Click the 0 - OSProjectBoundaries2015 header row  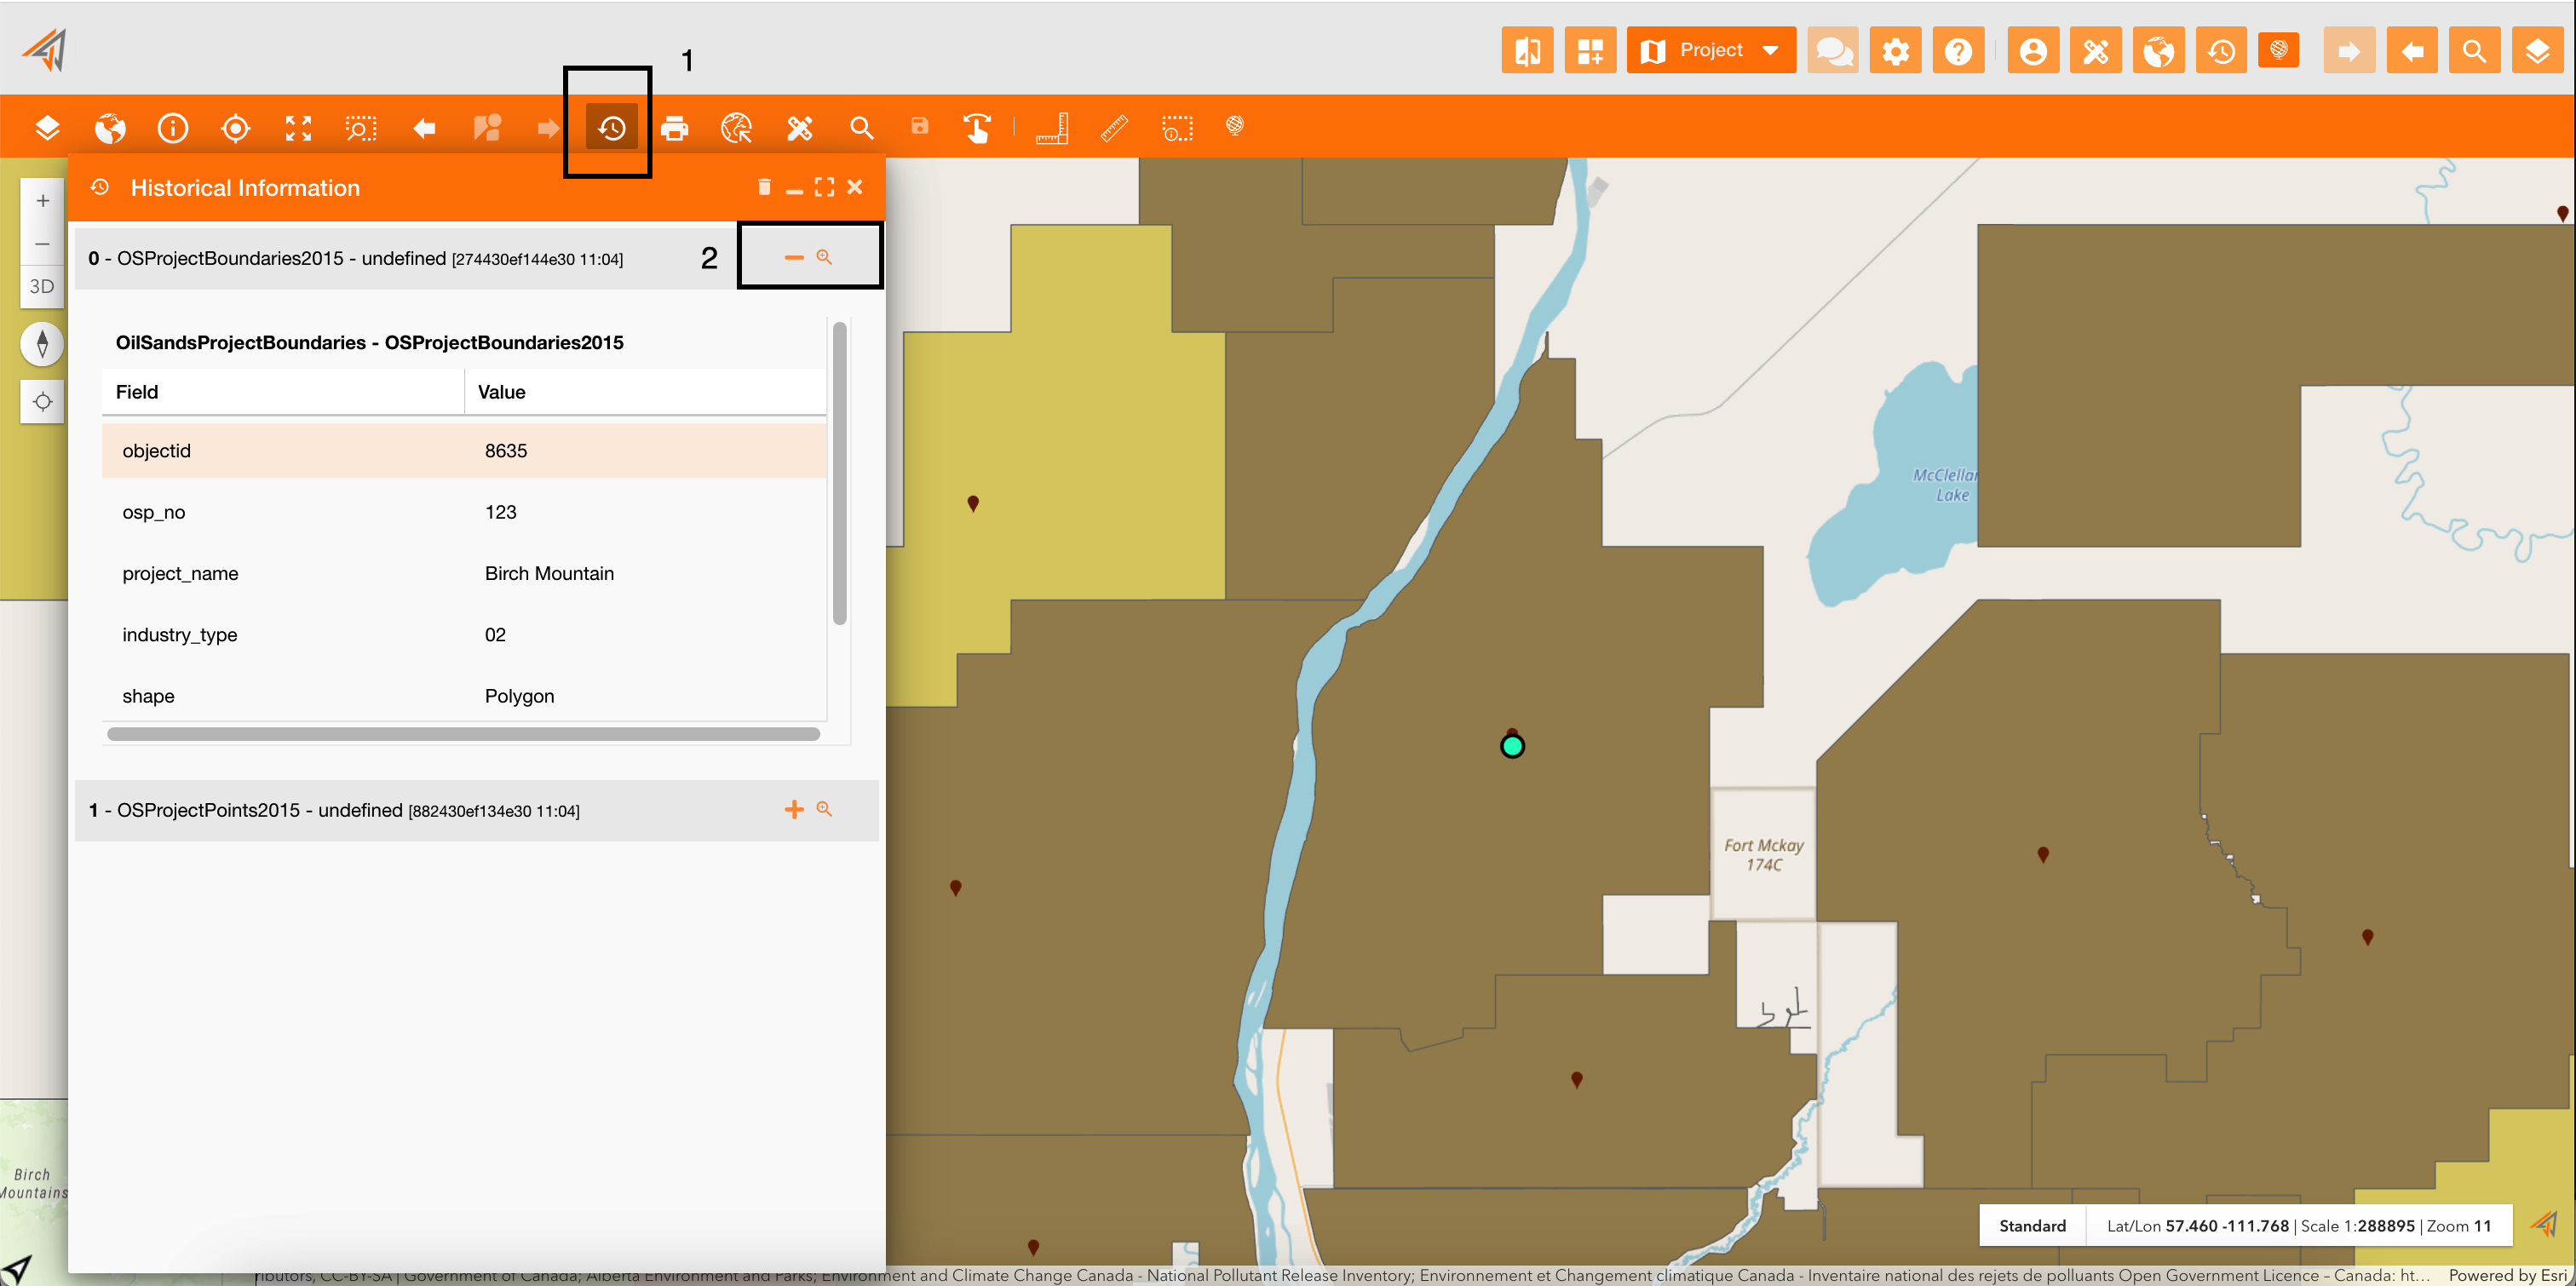[x=476, y=259]
